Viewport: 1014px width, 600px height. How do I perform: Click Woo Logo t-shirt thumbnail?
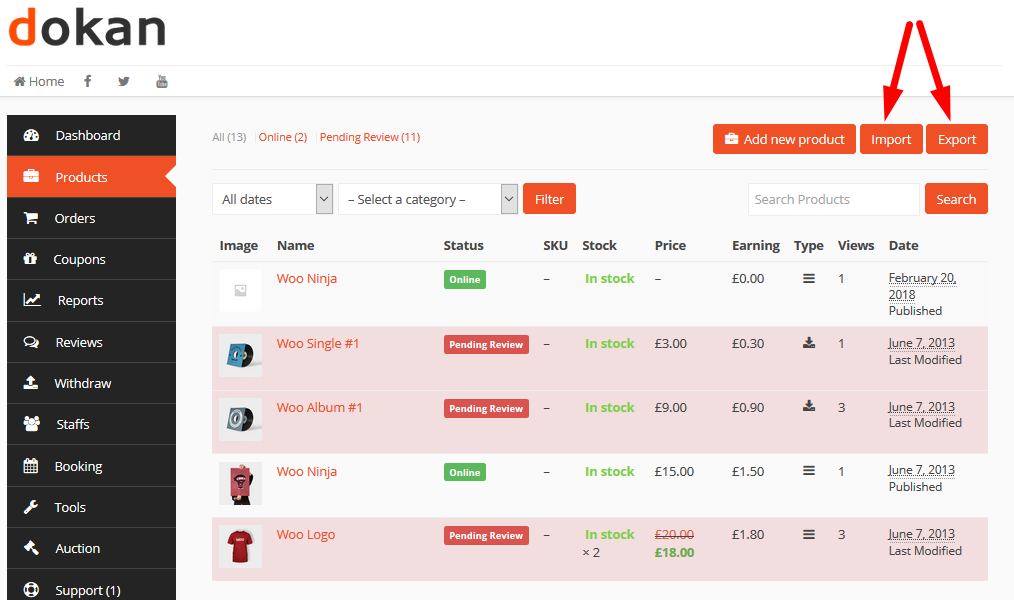pyautogui.click(x=241, y=546)
